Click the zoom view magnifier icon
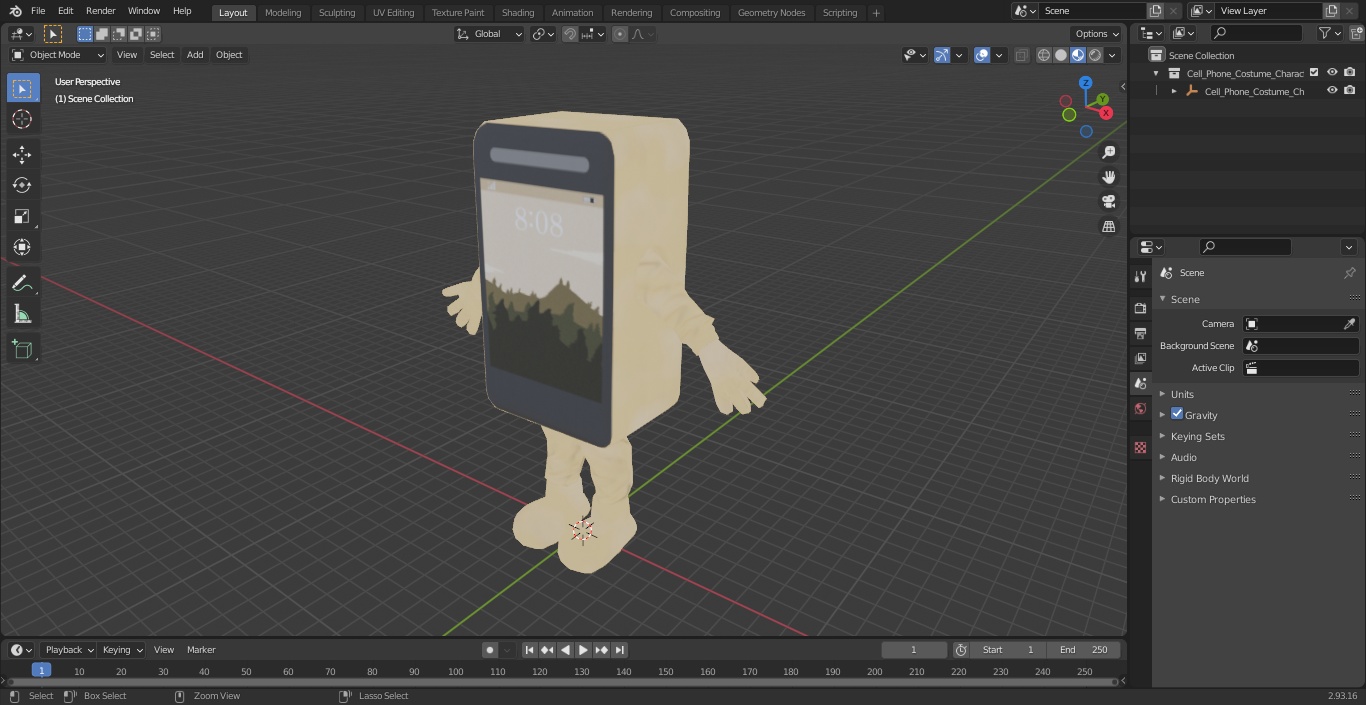Screen dimensions: 1366x705 coord(1108,152)
